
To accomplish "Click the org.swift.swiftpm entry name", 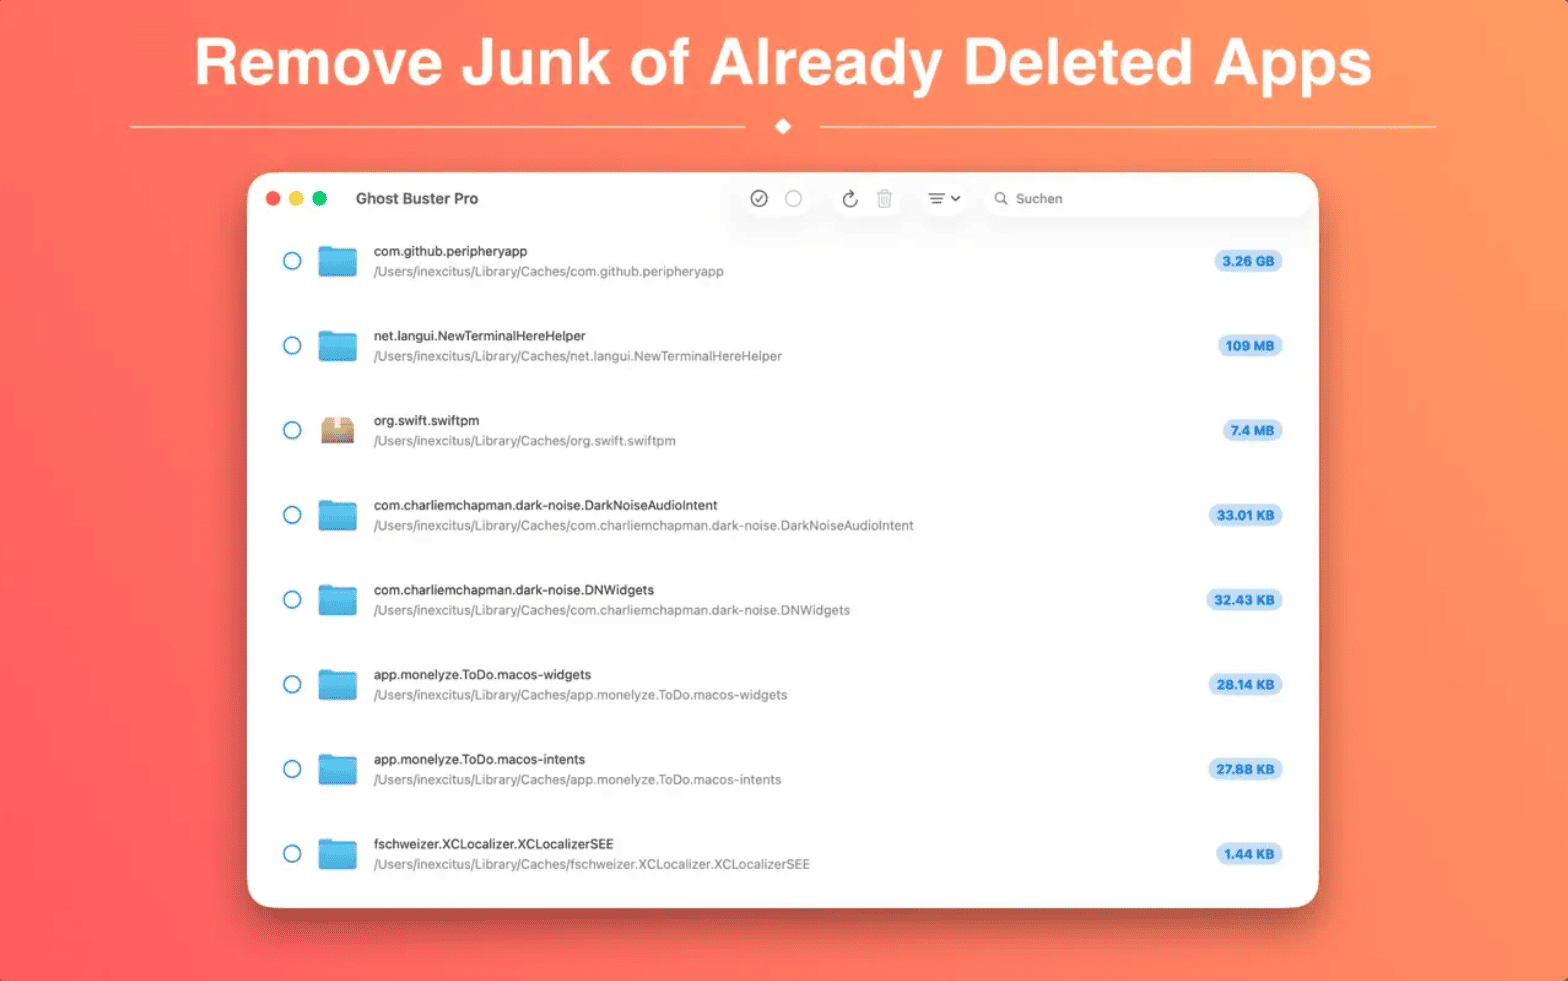I will (x=426, y=420).
